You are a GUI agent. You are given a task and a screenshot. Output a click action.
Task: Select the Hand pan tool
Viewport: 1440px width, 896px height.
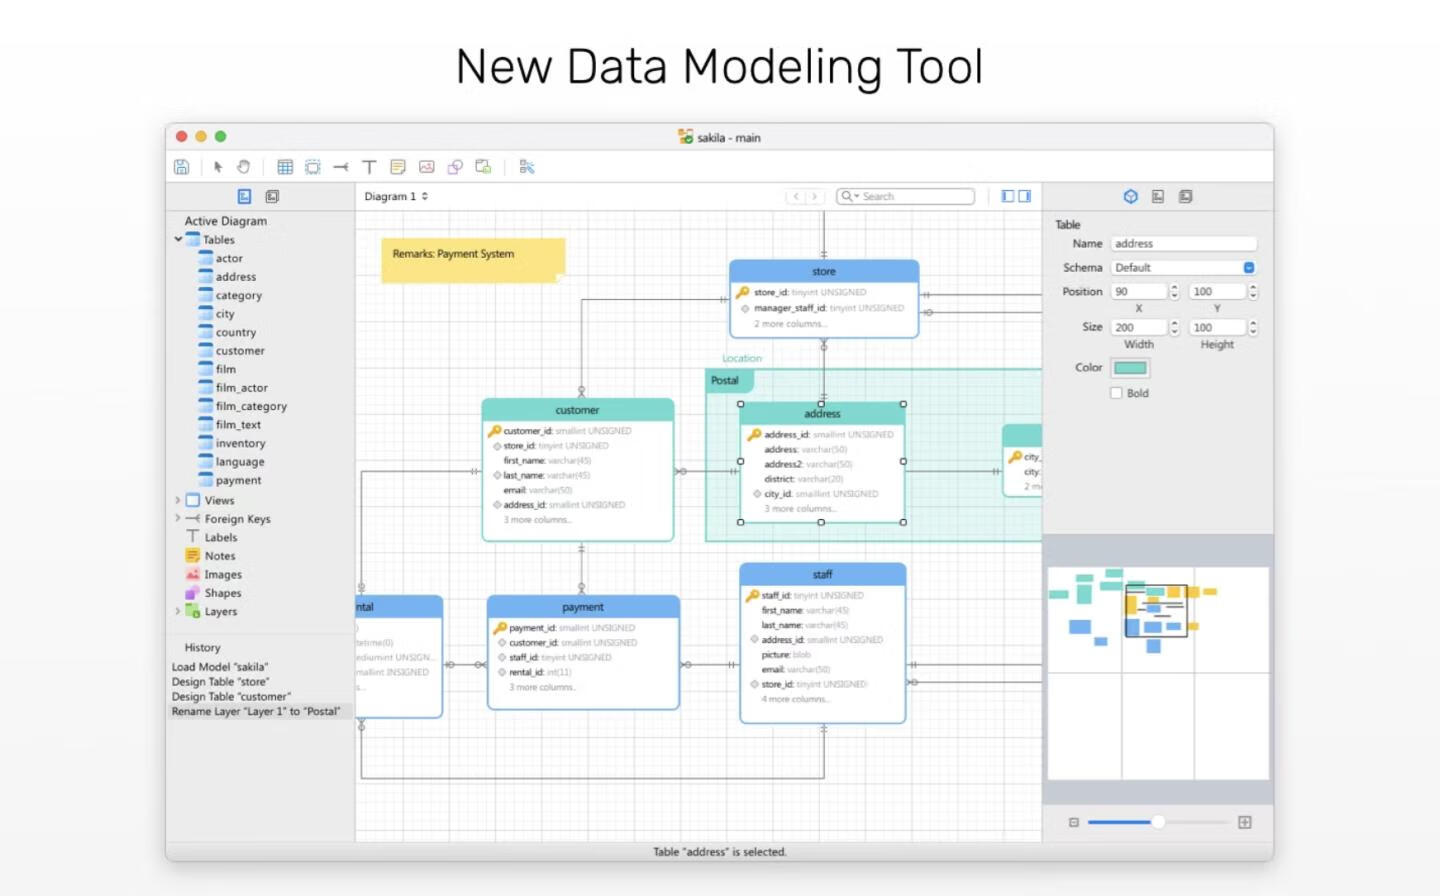(243, 167)
